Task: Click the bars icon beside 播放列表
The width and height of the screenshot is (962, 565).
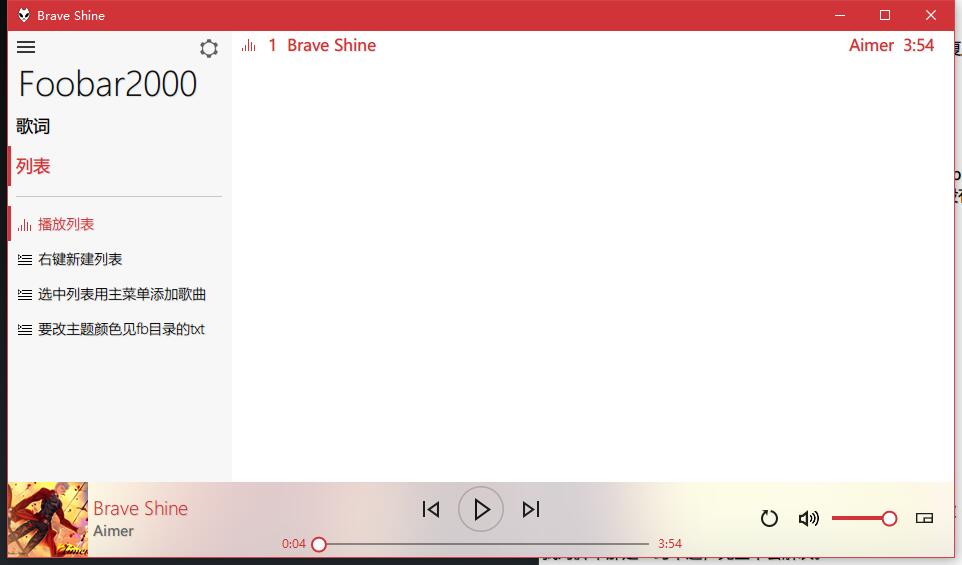Action: [25, 225]
